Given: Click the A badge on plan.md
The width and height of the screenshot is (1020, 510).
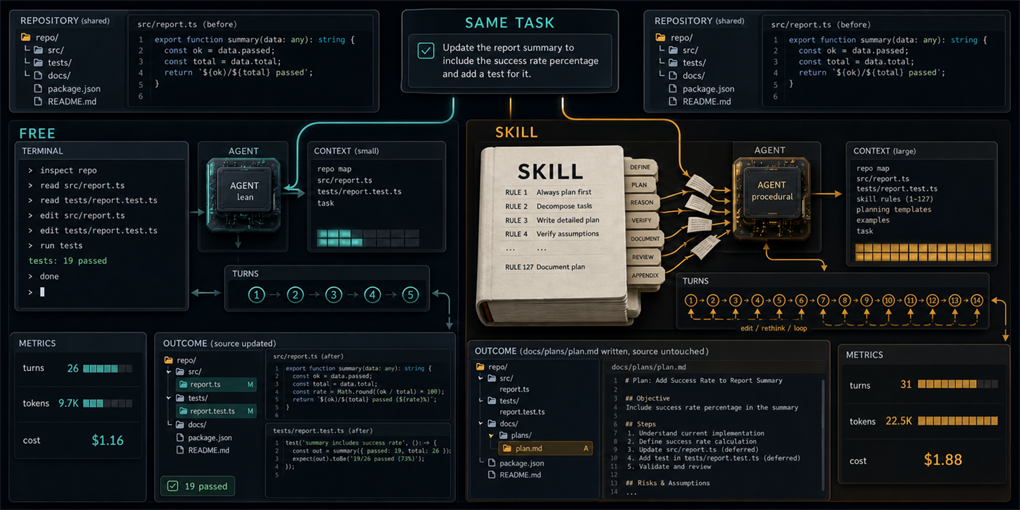Looking at the screenshot, I should tap(585, 448).
